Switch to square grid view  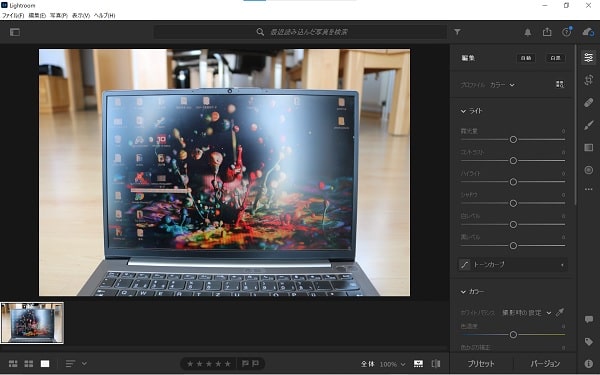(29, 364)
